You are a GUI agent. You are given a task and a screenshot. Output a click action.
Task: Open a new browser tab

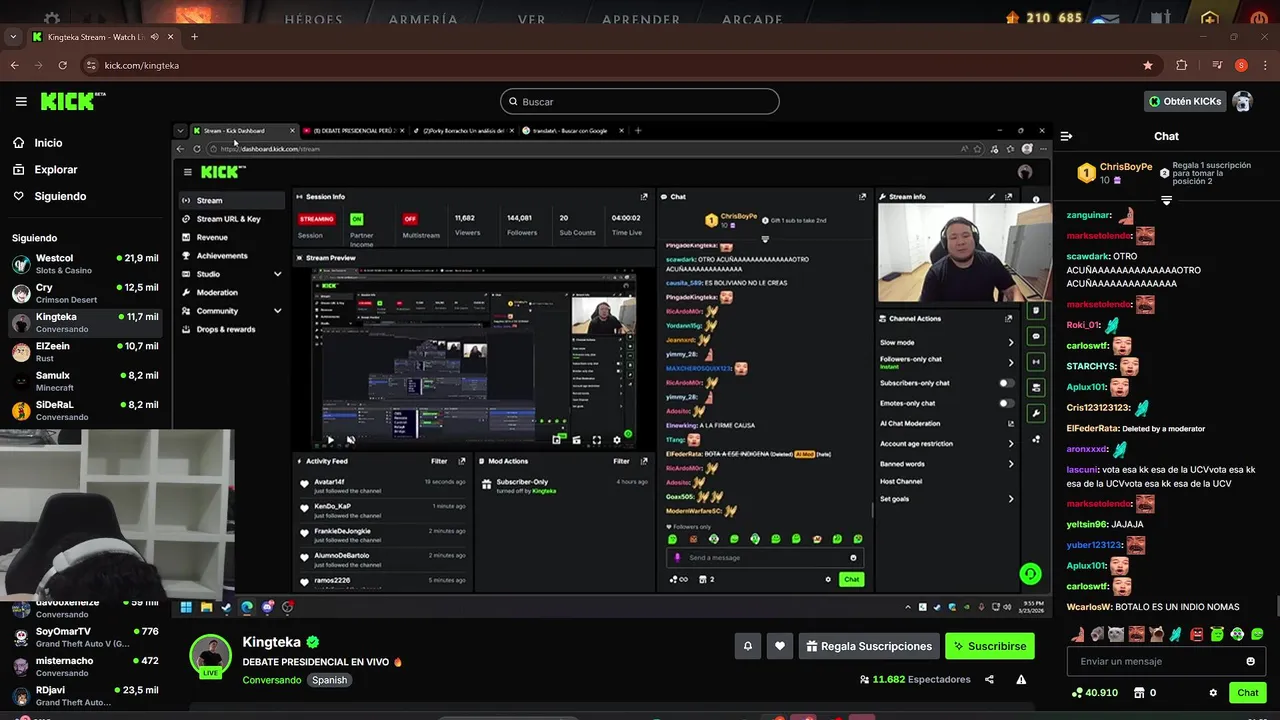[194, 37]
